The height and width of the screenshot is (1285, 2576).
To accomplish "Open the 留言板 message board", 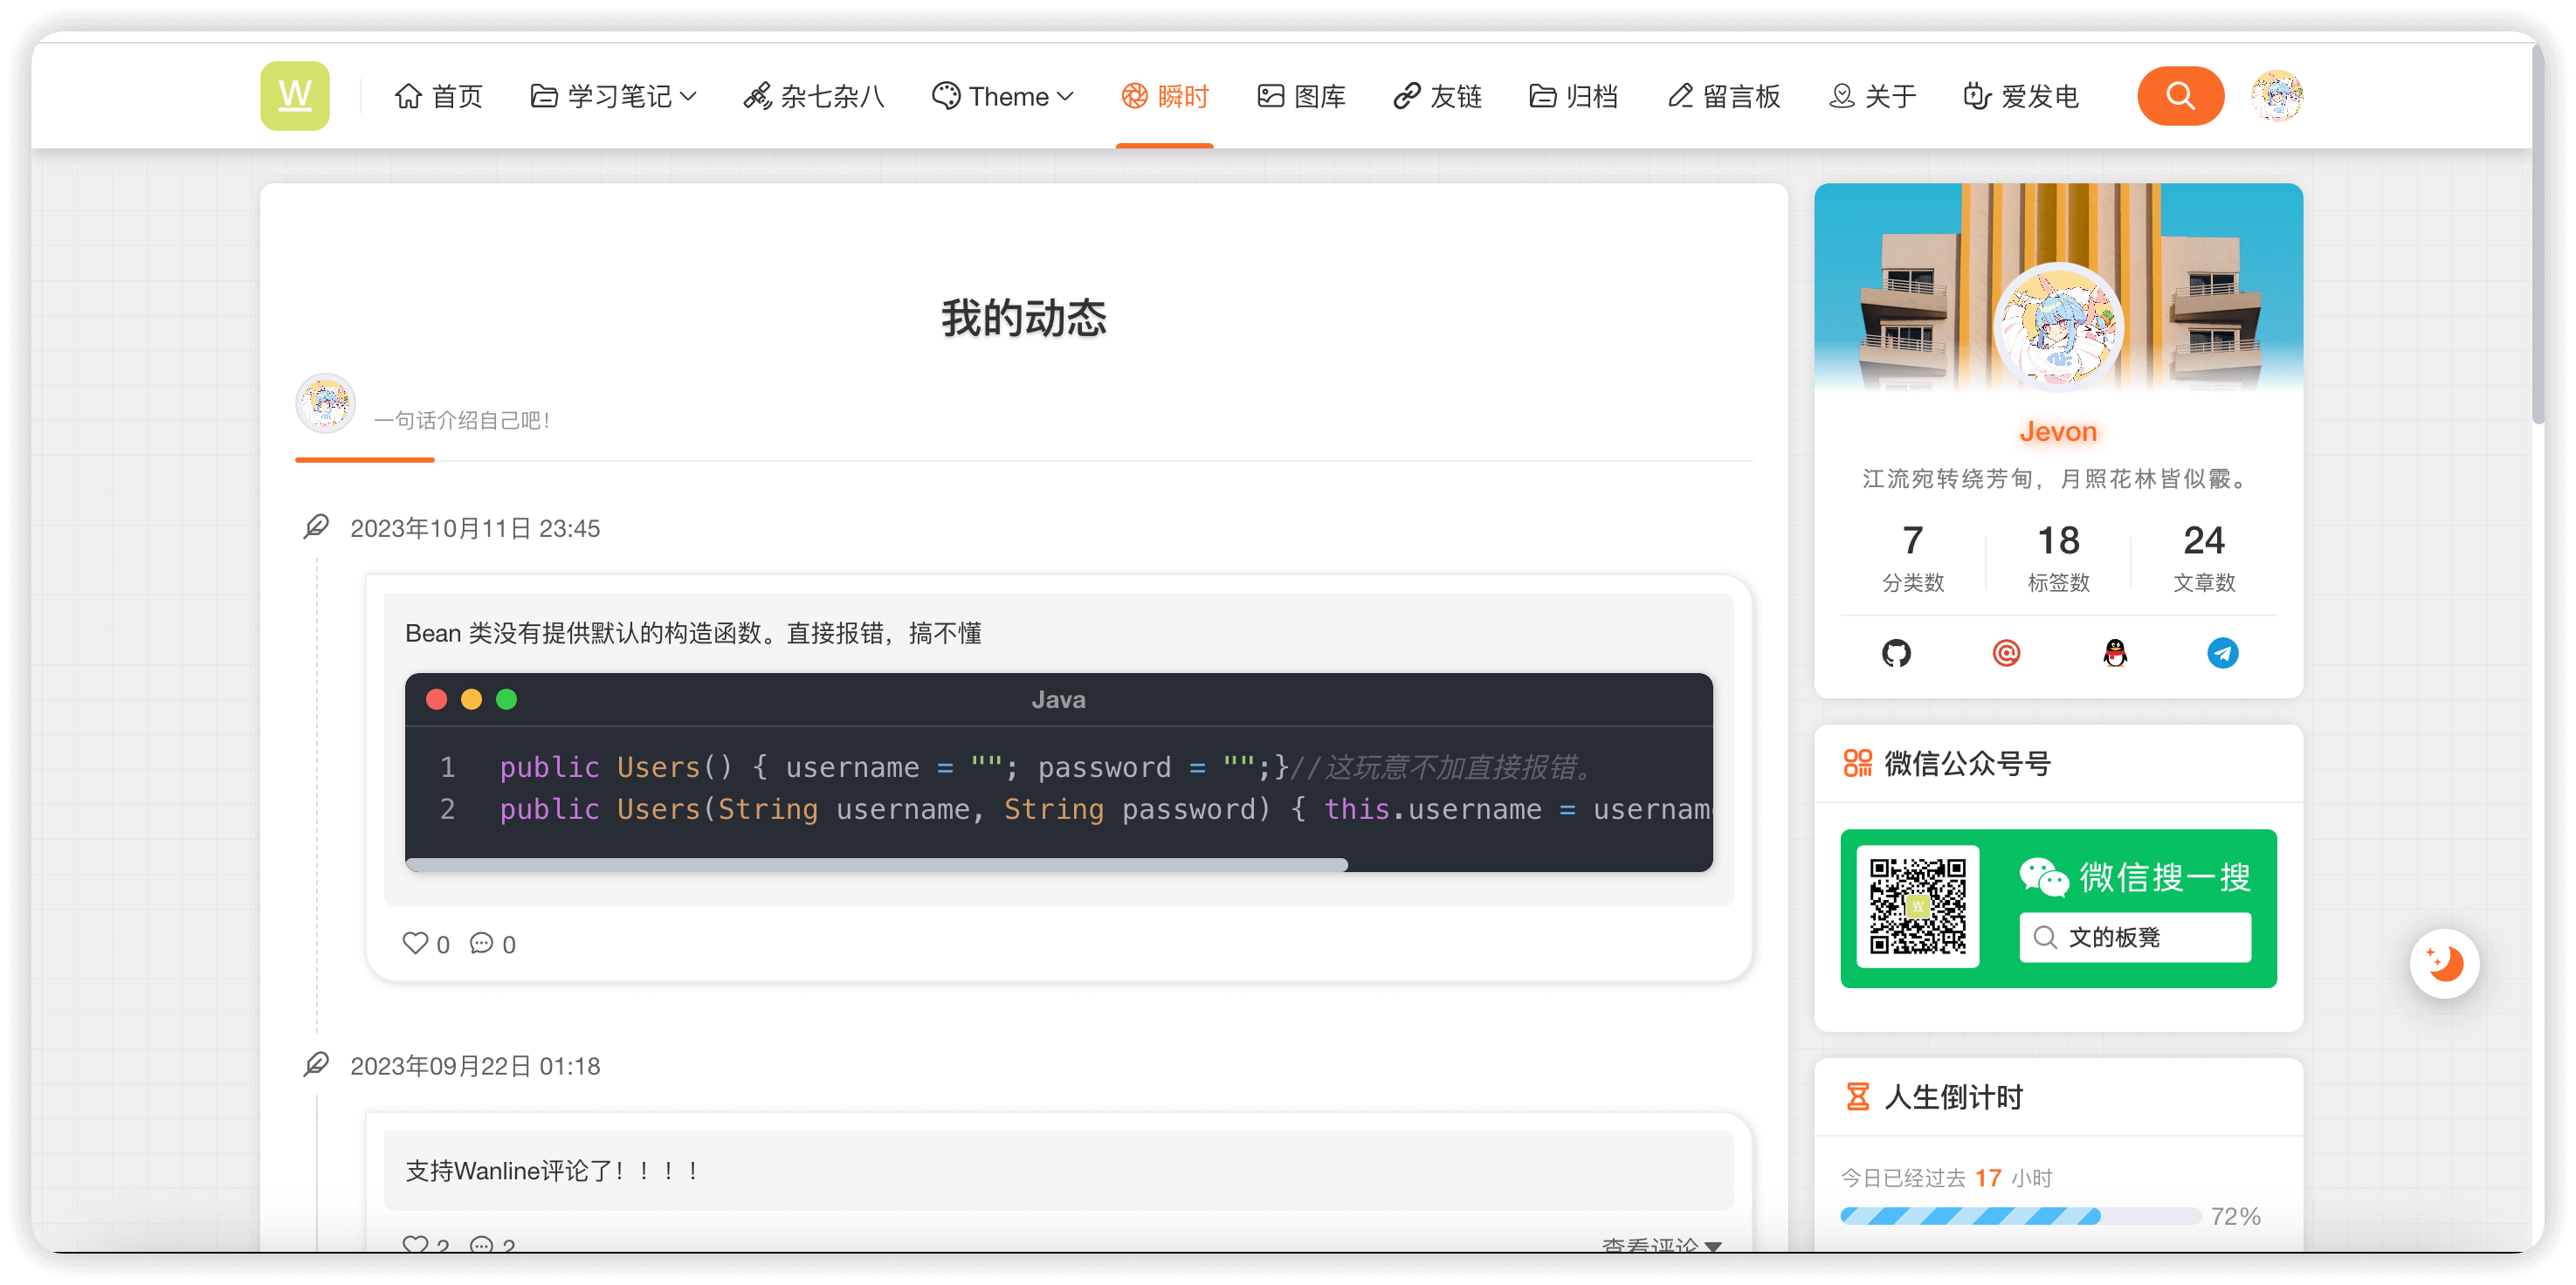I will click(x=1724, y=96).
